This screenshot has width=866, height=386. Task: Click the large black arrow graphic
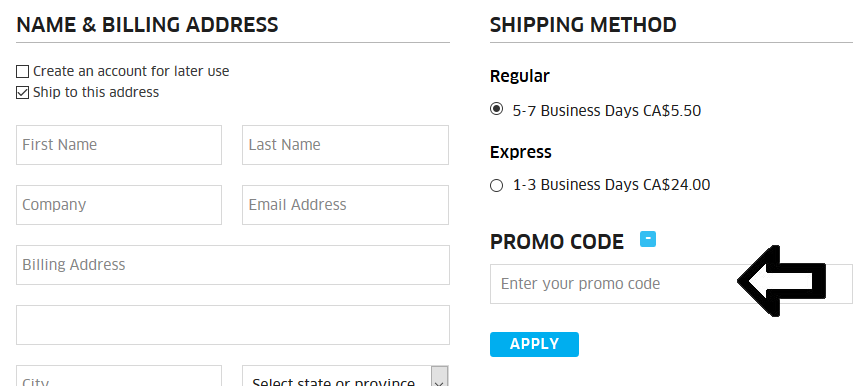[781, 281]
